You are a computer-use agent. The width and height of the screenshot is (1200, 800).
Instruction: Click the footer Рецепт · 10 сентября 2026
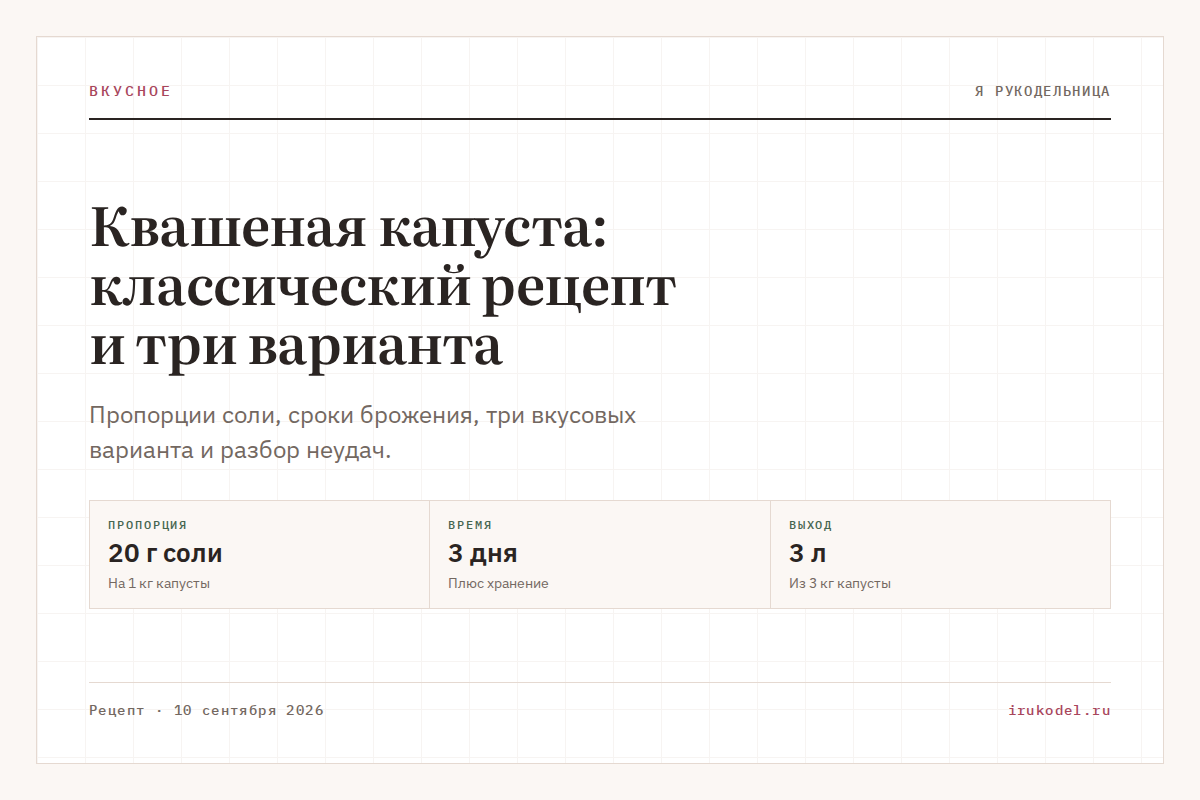[x=206, y=710]
